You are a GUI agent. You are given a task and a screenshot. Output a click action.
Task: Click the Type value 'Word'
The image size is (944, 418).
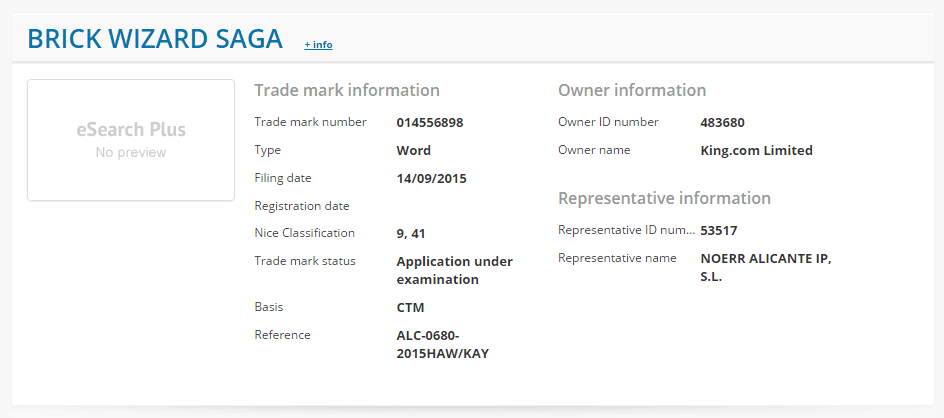point(414,151)
